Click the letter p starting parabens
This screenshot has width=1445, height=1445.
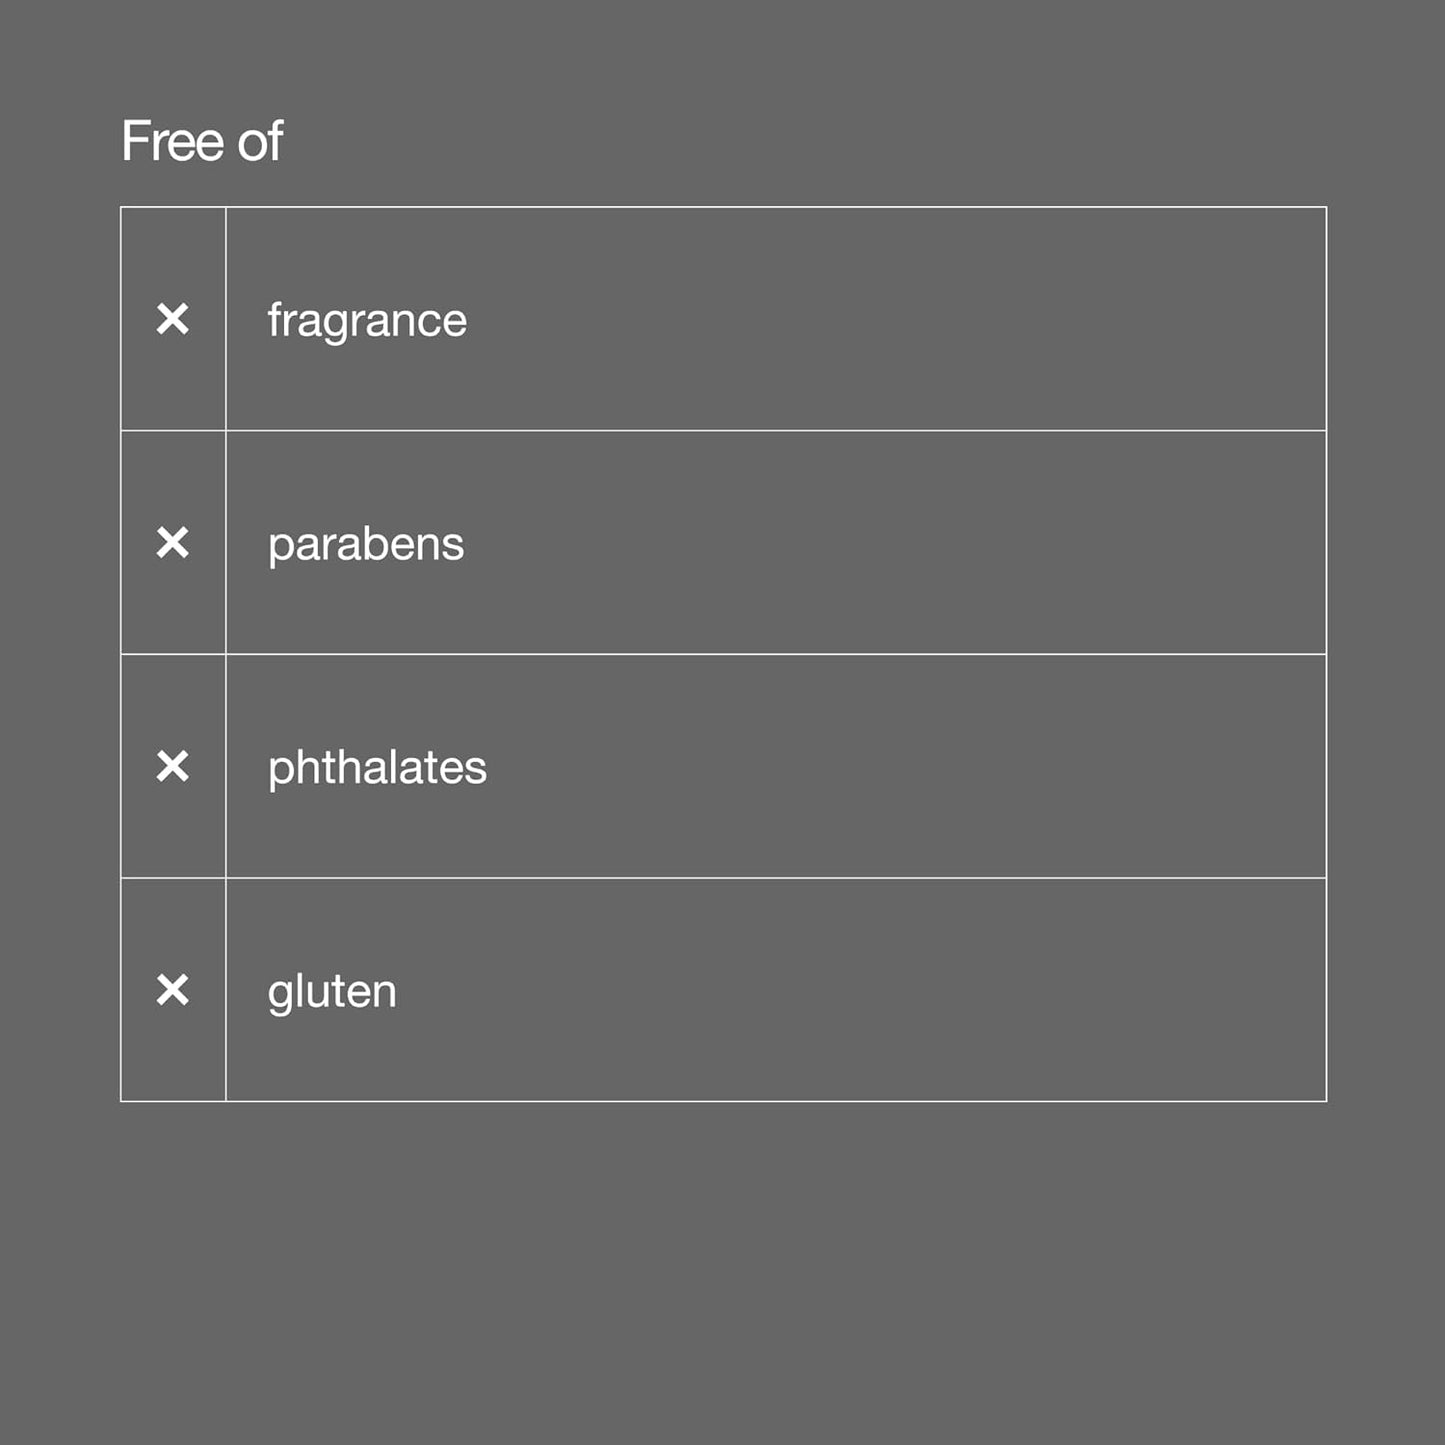(279, 547)
